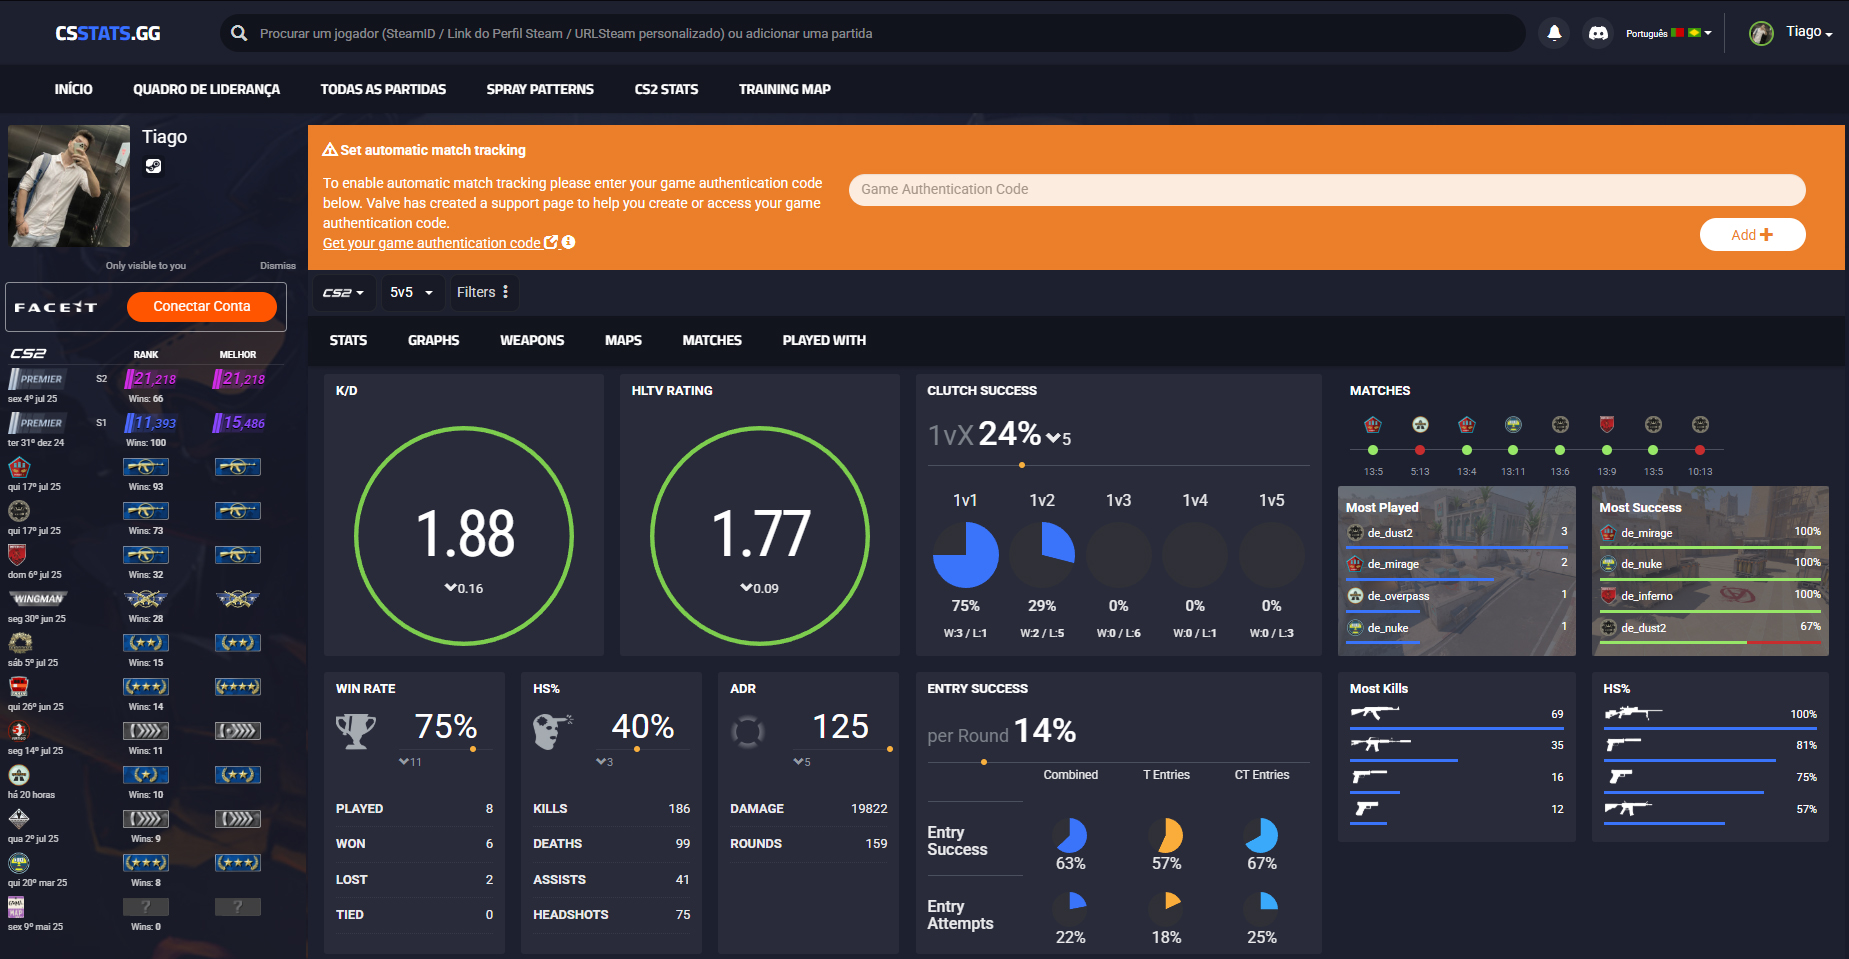Click the Steam icon under the Tiago name

(153, 166)
